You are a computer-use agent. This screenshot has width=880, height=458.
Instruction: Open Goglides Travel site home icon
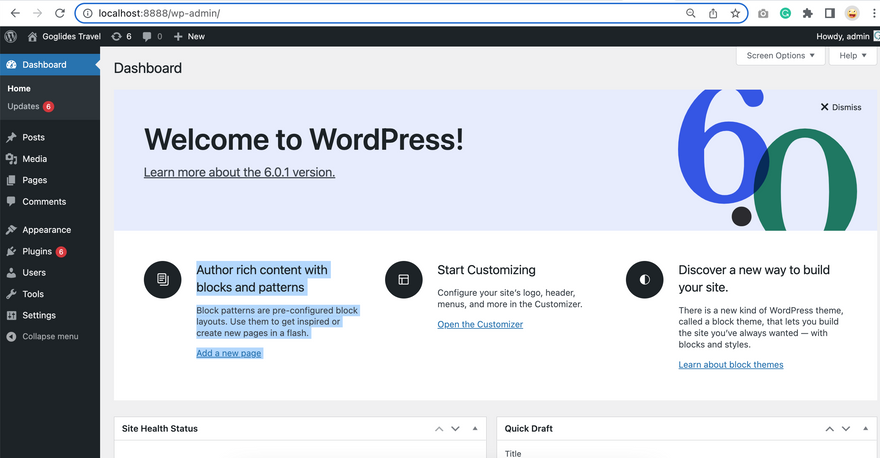click(x=33, y=36)
